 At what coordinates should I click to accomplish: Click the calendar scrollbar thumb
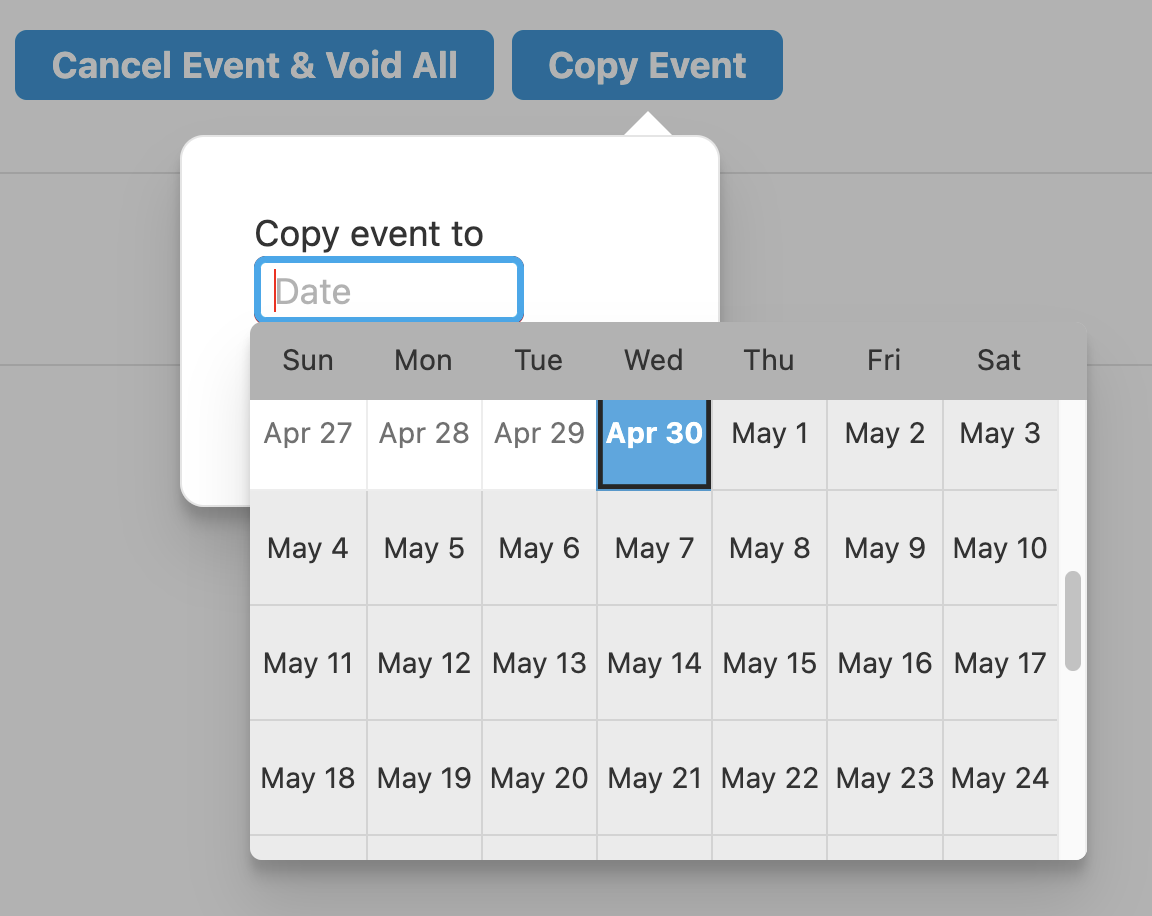tap(1073, 620)
